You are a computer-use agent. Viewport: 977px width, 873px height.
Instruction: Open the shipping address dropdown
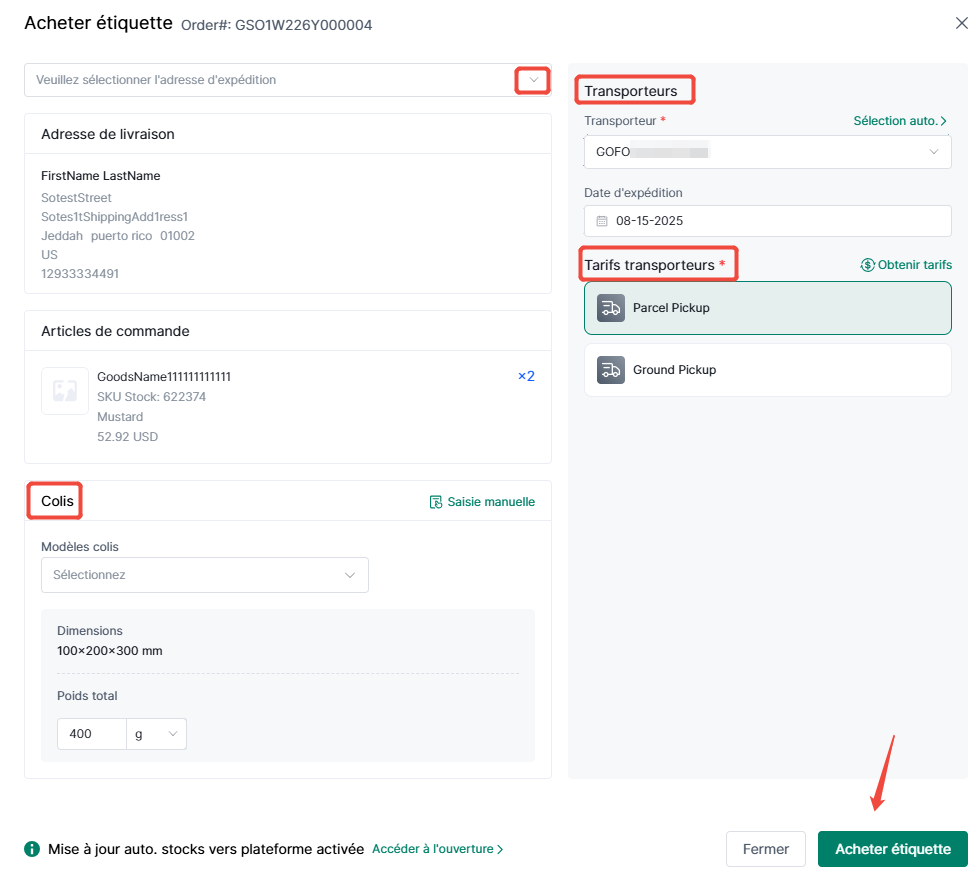(x=533, y=80)
